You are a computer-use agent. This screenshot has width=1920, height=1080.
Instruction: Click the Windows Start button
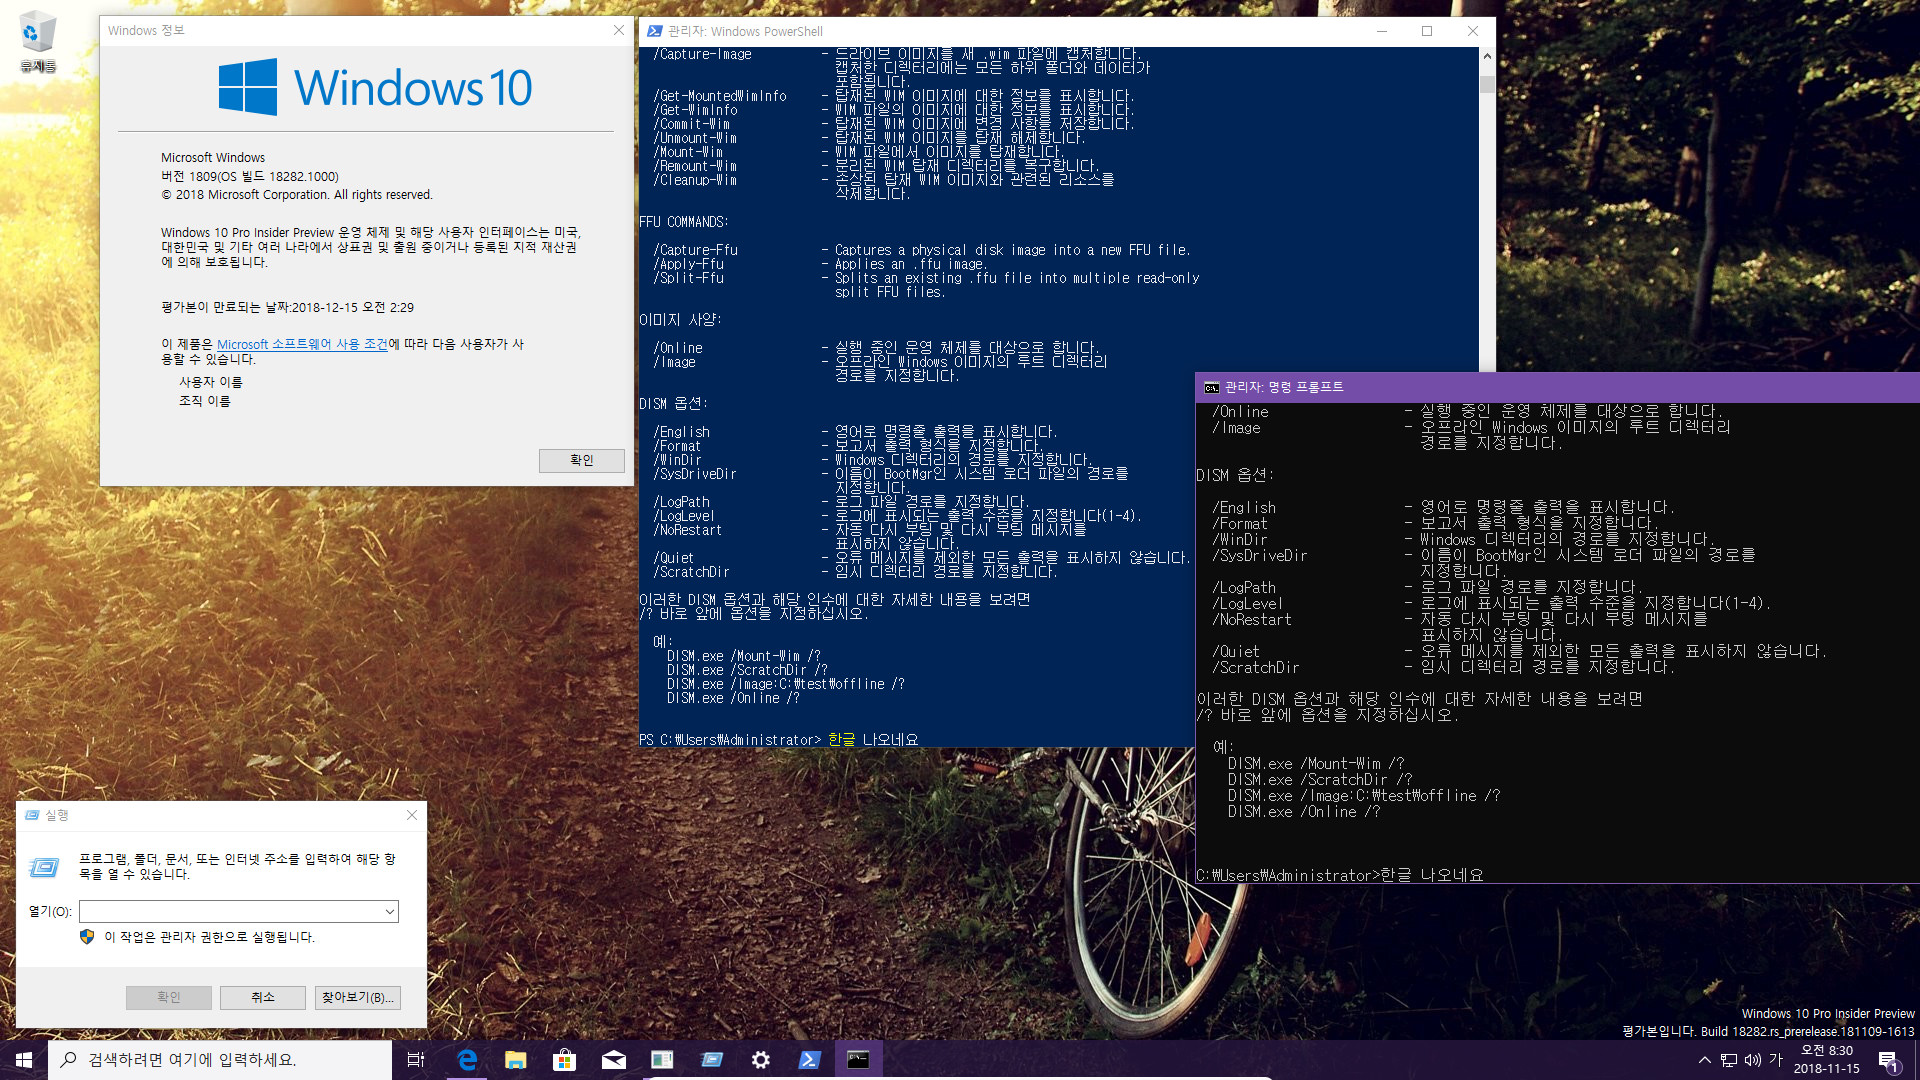pos(24,1060)
